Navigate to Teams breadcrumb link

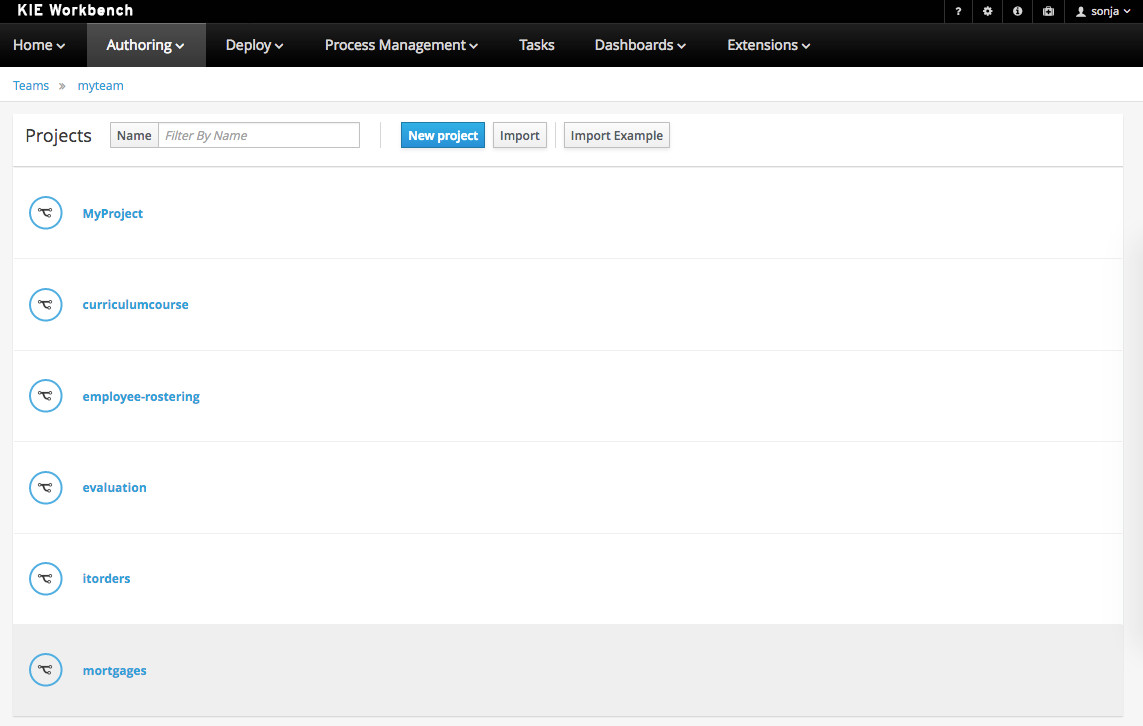point(31,86)
